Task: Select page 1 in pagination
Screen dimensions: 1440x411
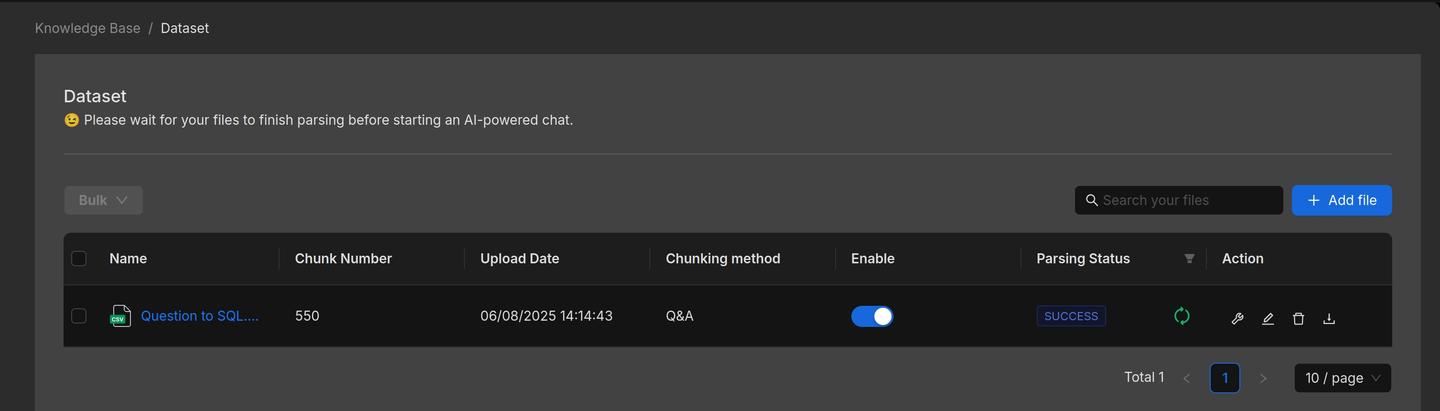Action: pos(1224,377)
